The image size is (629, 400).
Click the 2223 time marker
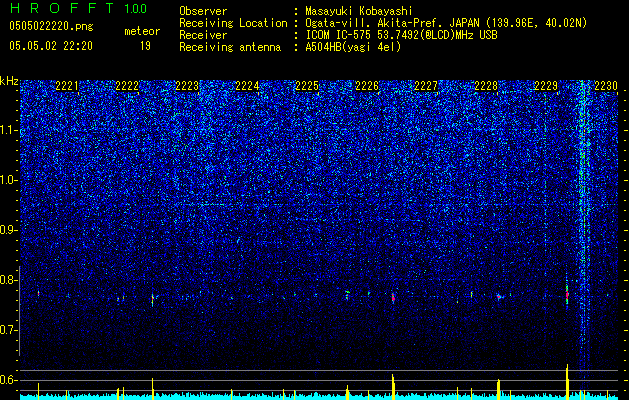pyautogui.click(x=187, y=85)
